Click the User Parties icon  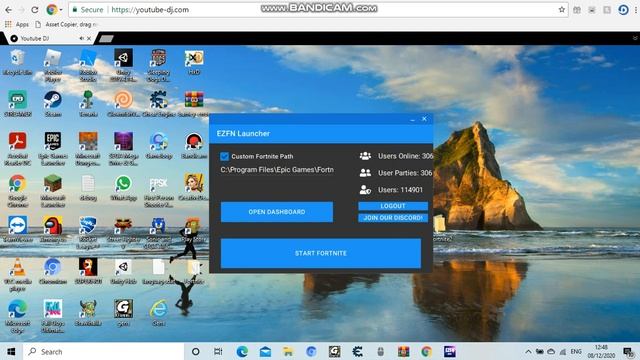365,173
